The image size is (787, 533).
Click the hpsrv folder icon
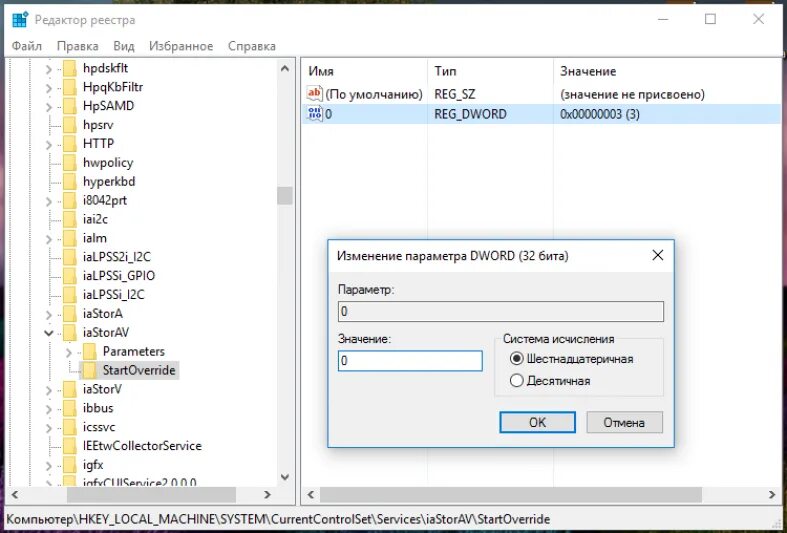click(70, 124)
